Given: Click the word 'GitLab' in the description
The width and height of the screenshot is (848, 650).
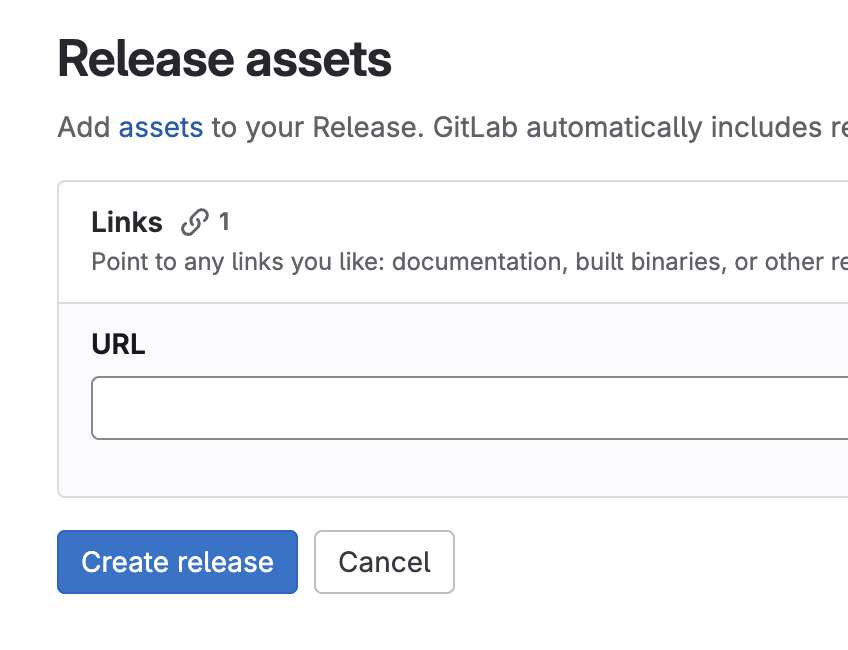Looking at the screenshot, I should point(475,128).
